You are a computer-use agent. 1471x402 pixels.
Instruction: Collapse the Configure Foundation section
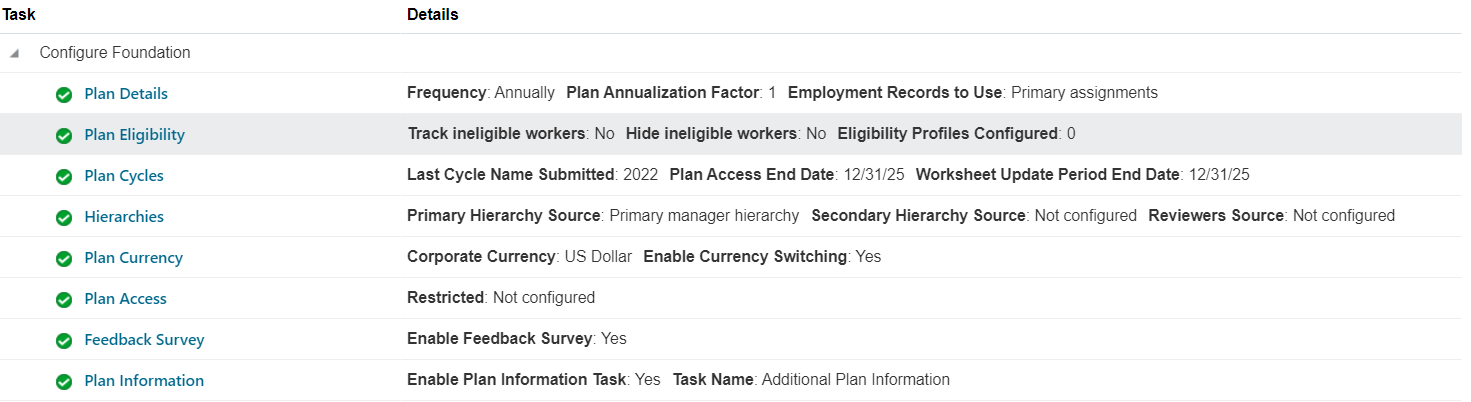pyautogui.click(x=14, y=53)
